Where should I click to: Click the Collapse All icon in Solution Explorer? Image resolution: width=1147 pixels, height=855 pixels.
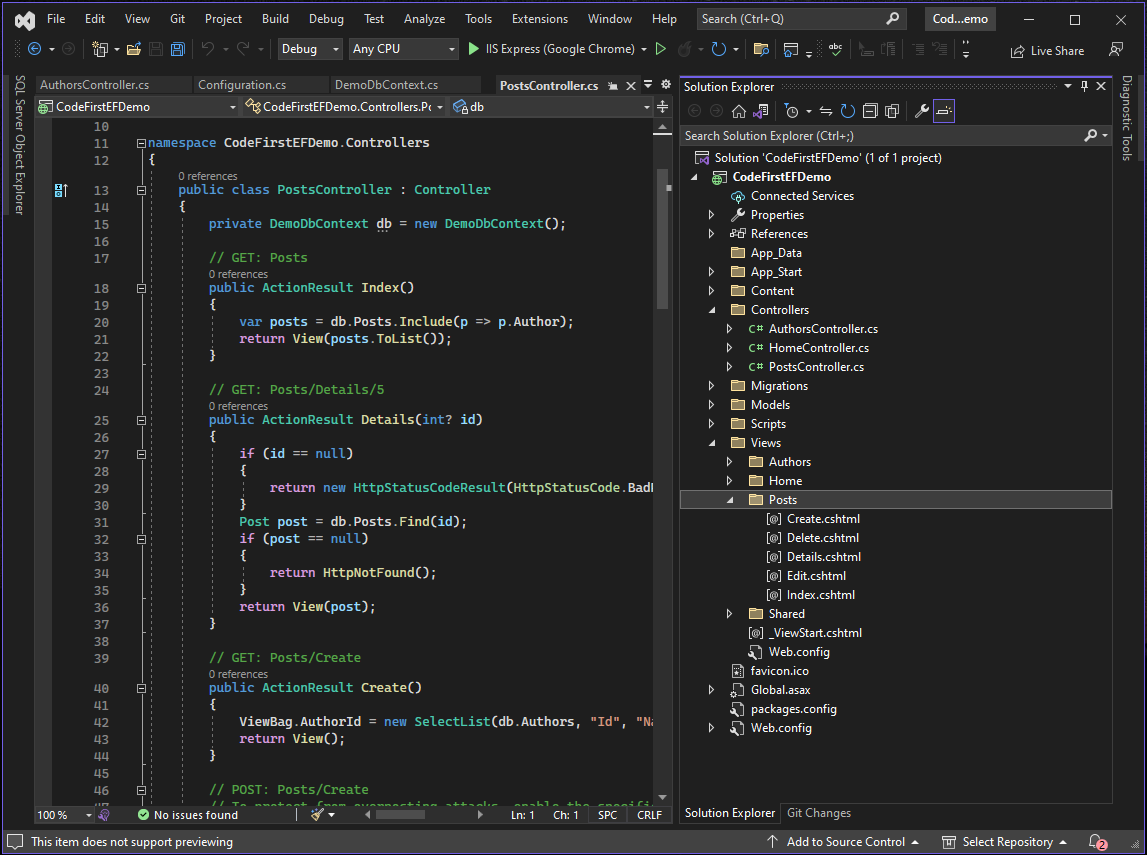870,110
